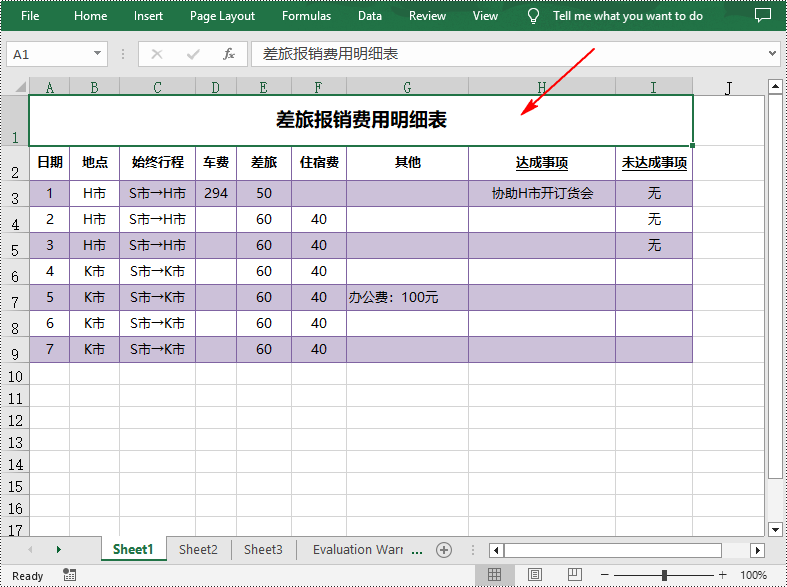Click the macro recording icon in status bar
787x587 pixels.
pos(70,575)
